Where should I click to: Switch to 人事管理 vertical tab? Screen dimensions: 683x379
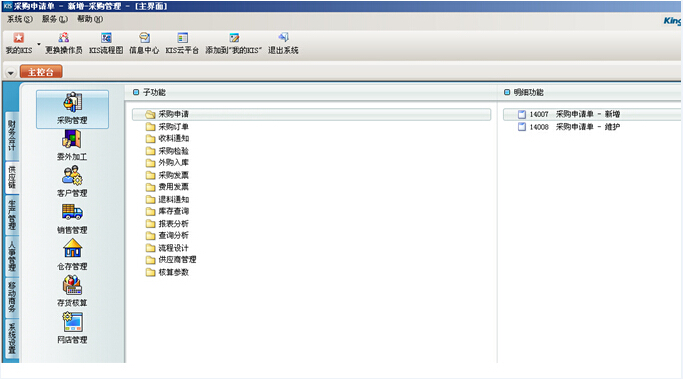[12, 256]
